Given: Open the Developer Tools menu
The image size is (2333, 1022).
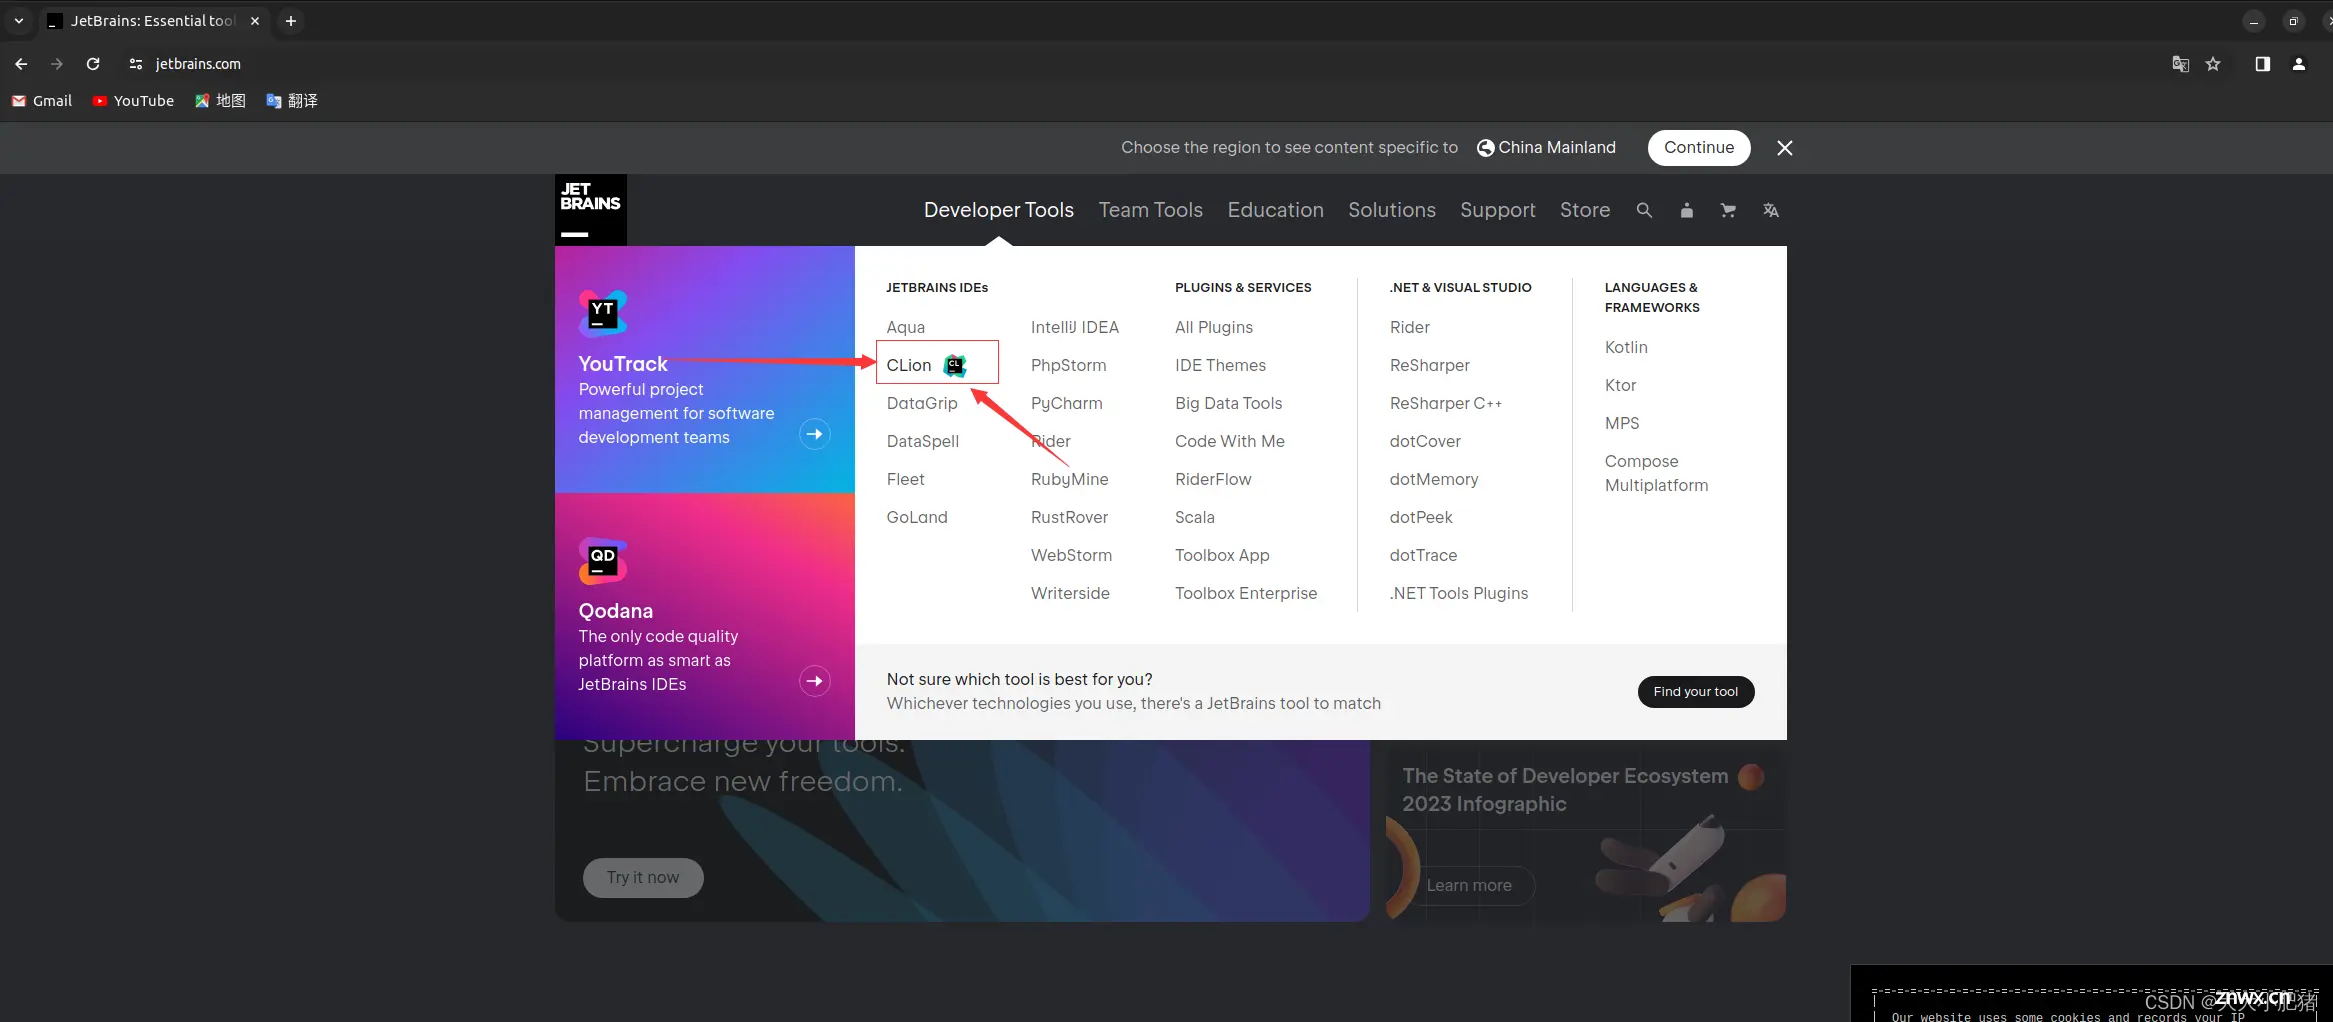Looking at the screenshot, I should [x=998, y=210].
